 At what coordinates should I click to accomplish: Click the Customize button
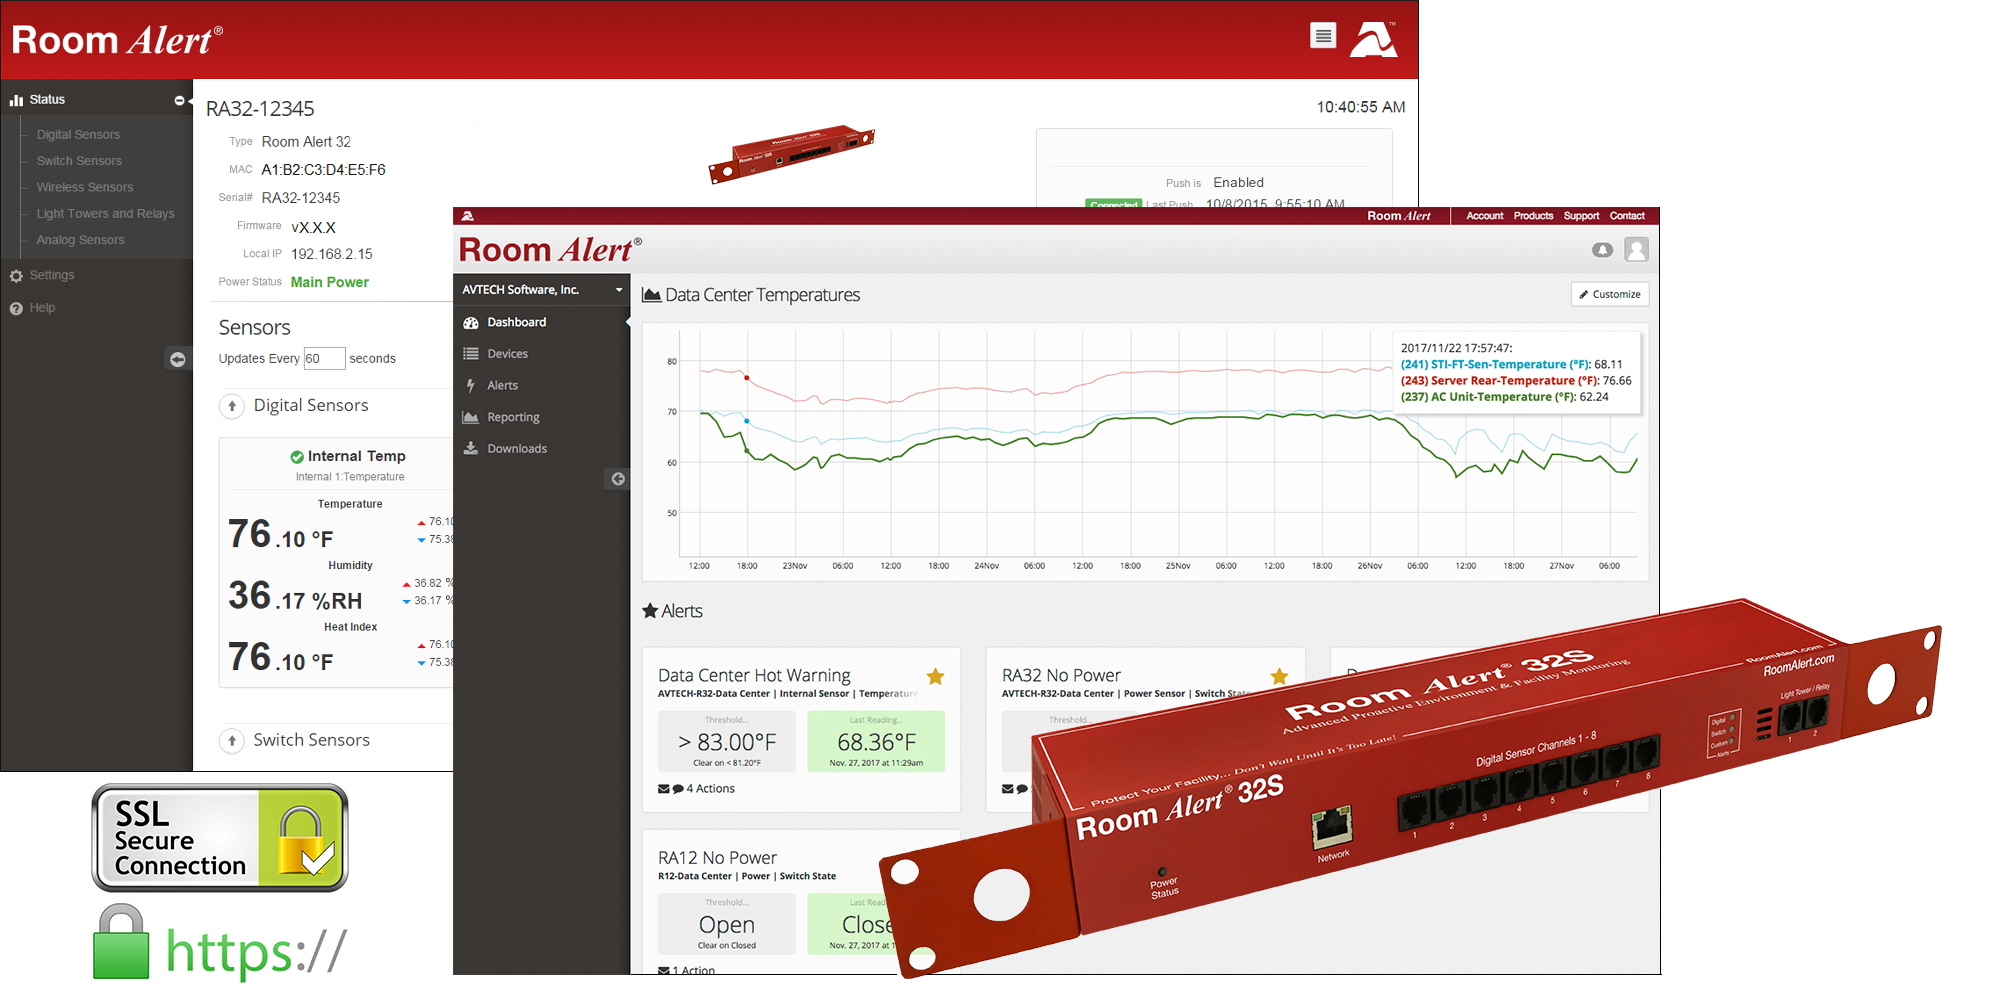point(1609,294)
